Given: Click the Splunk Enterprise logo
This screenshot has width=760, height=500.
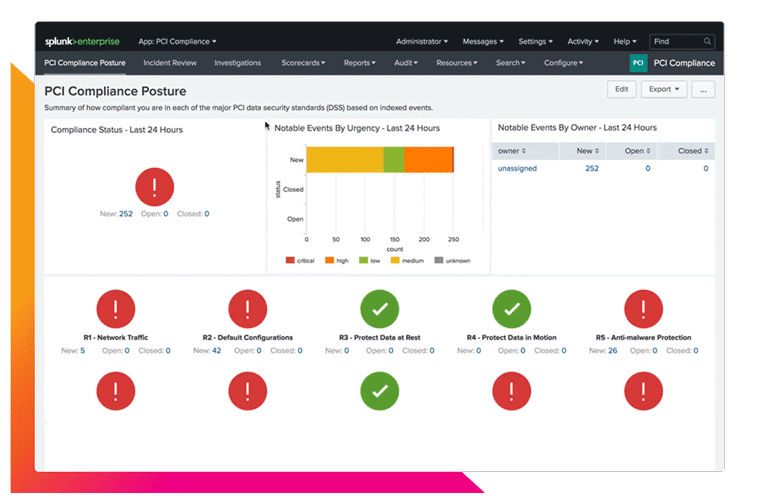Looking at the screenshot, I should coord(82,41).
